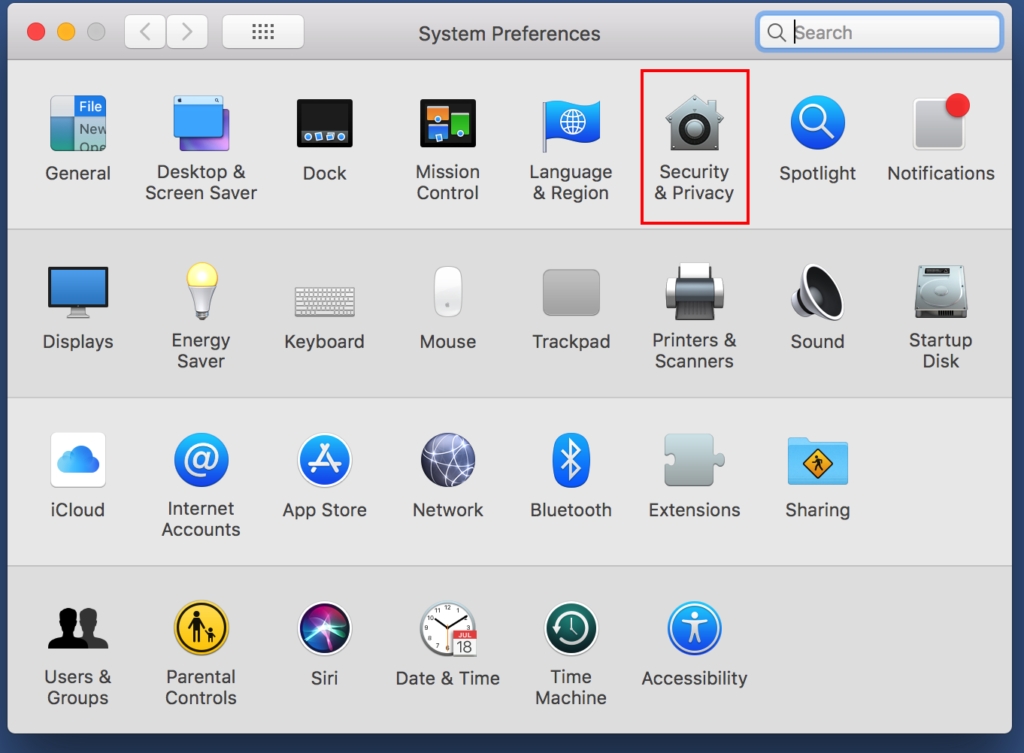Open Language & Region settings
The width and height of the screenshot is (1024, 753).
(571, 124)
